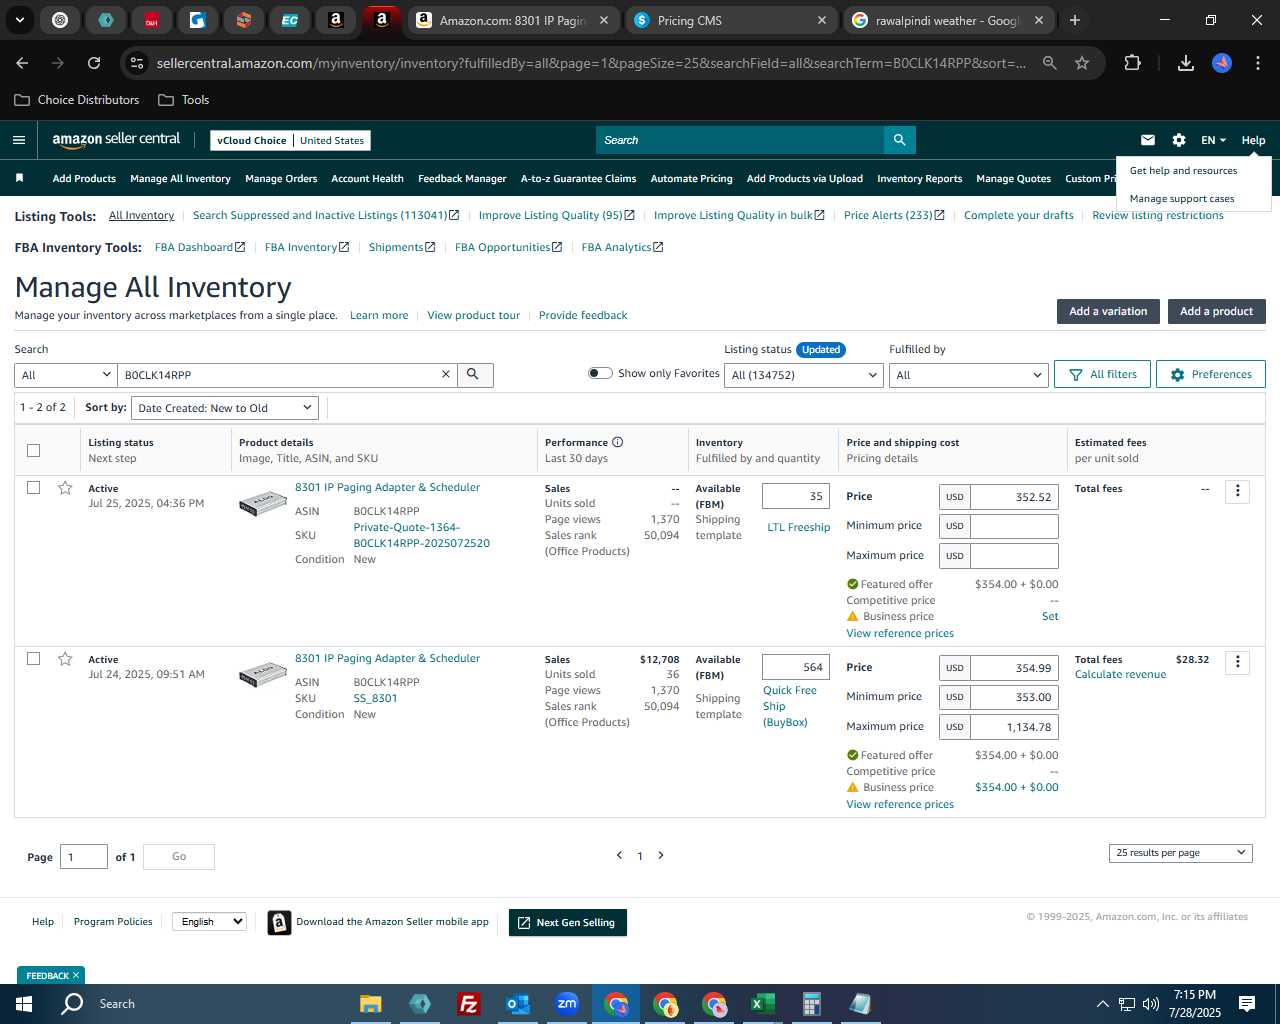1280x1024 pixels.
Task: Select Manage support cases in the Help menu
Action: pyautogui.click(x=1182, y=198)
